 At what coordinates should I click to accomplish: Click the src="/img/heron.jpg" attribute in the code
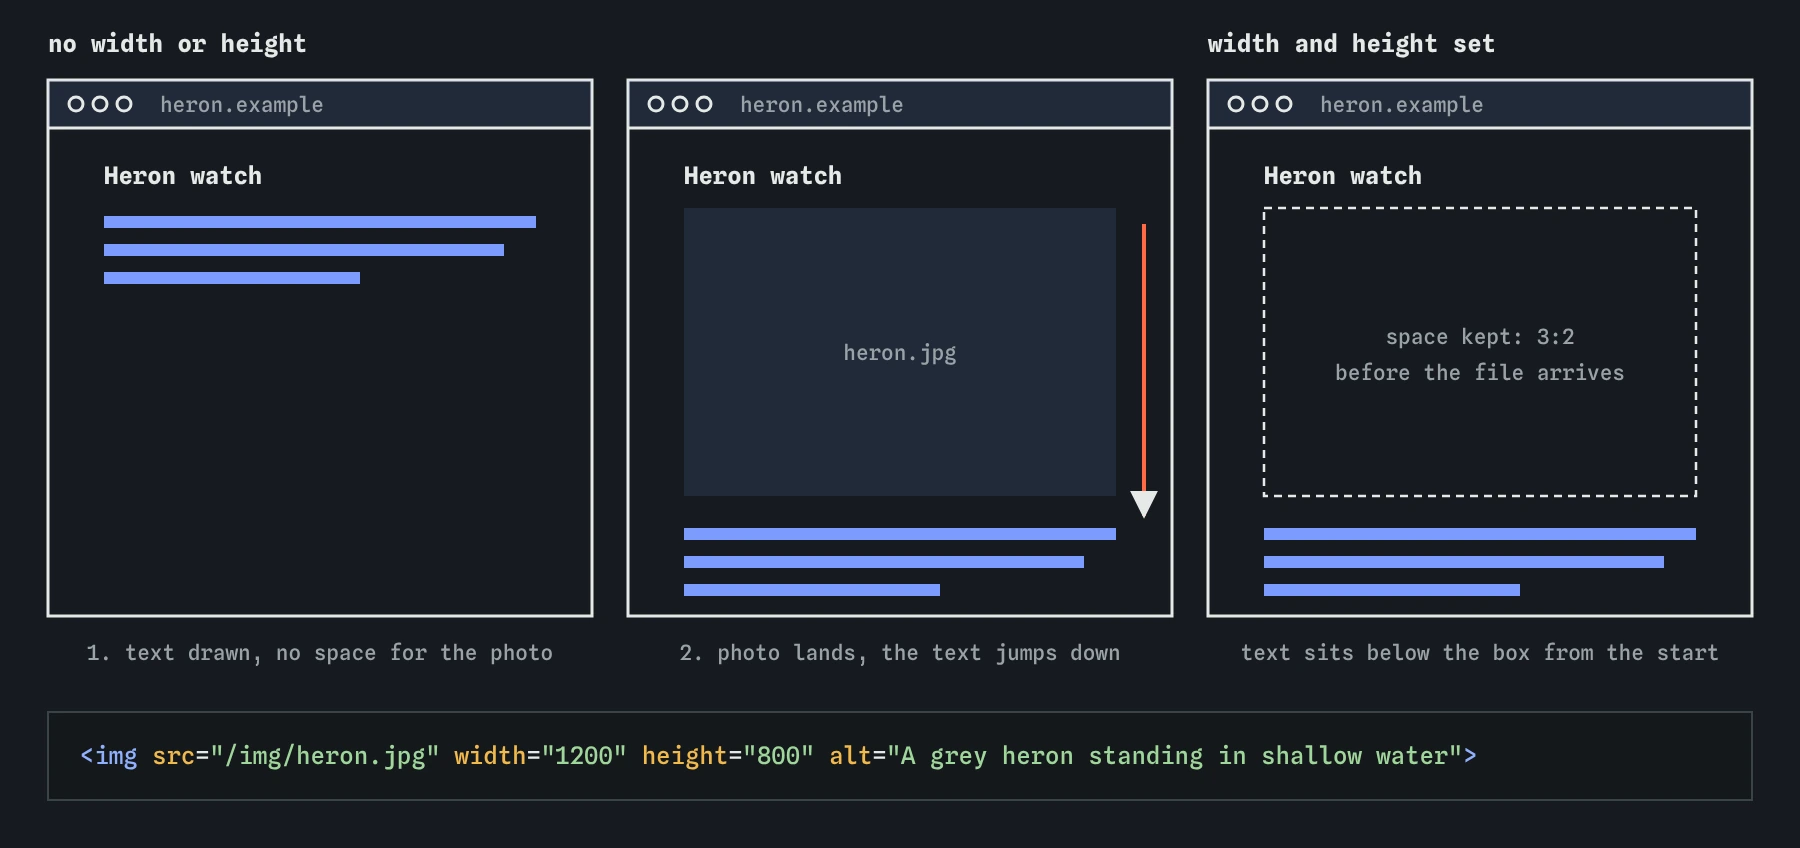(x=296, y=756)
